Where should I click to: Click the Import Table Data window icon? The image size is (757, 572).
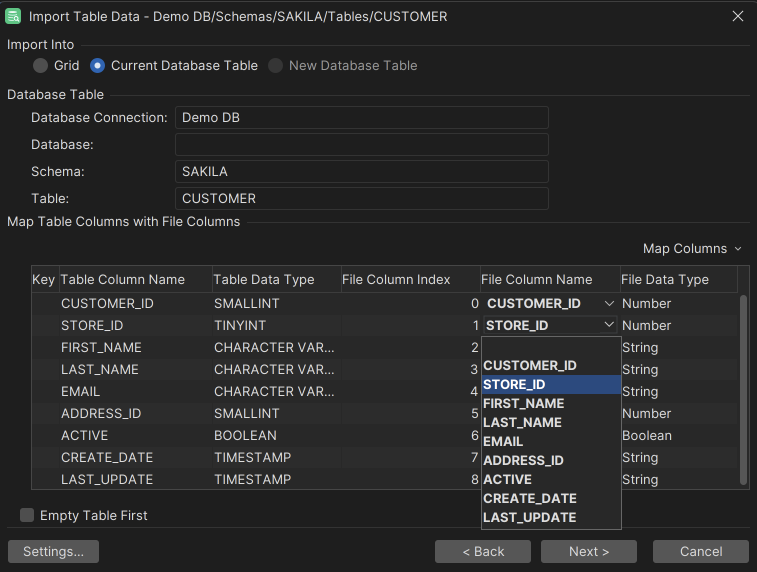coord(14,16)
